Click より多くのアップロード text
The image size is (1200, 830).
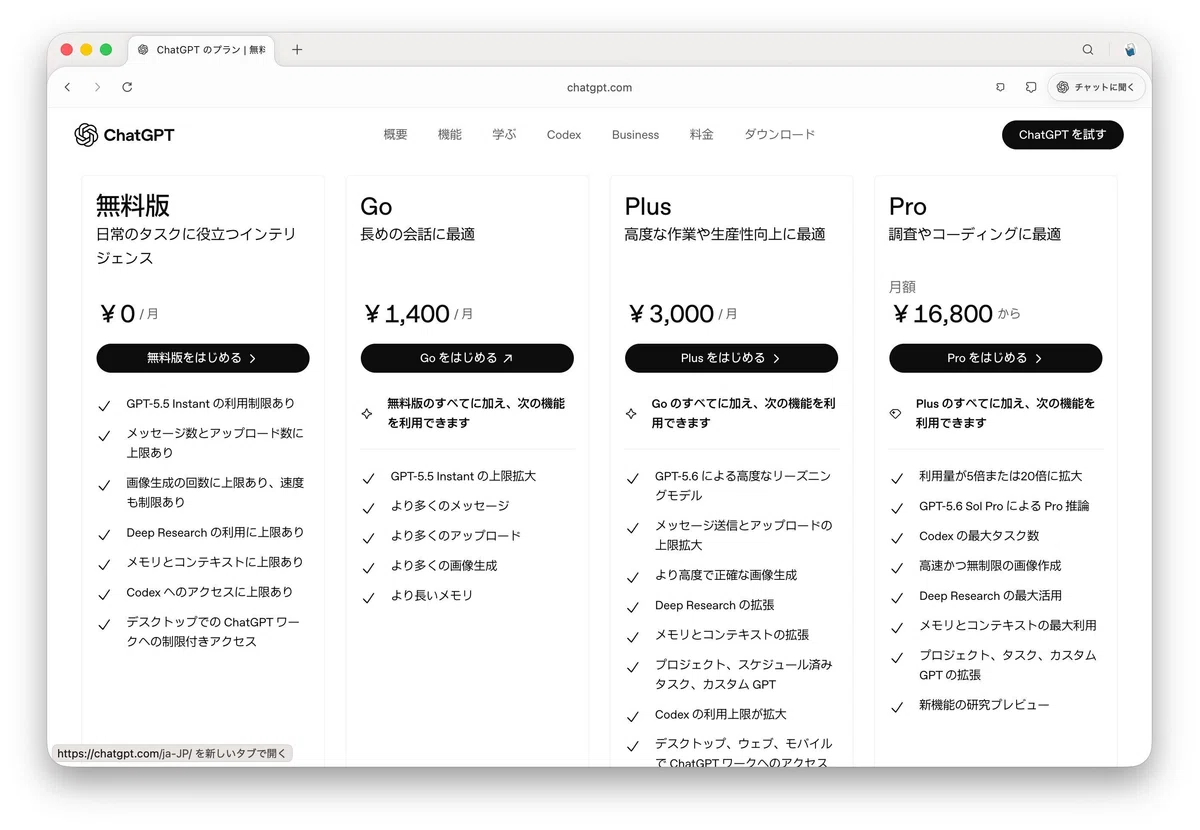pyautogui.click(x=456, y=536)
